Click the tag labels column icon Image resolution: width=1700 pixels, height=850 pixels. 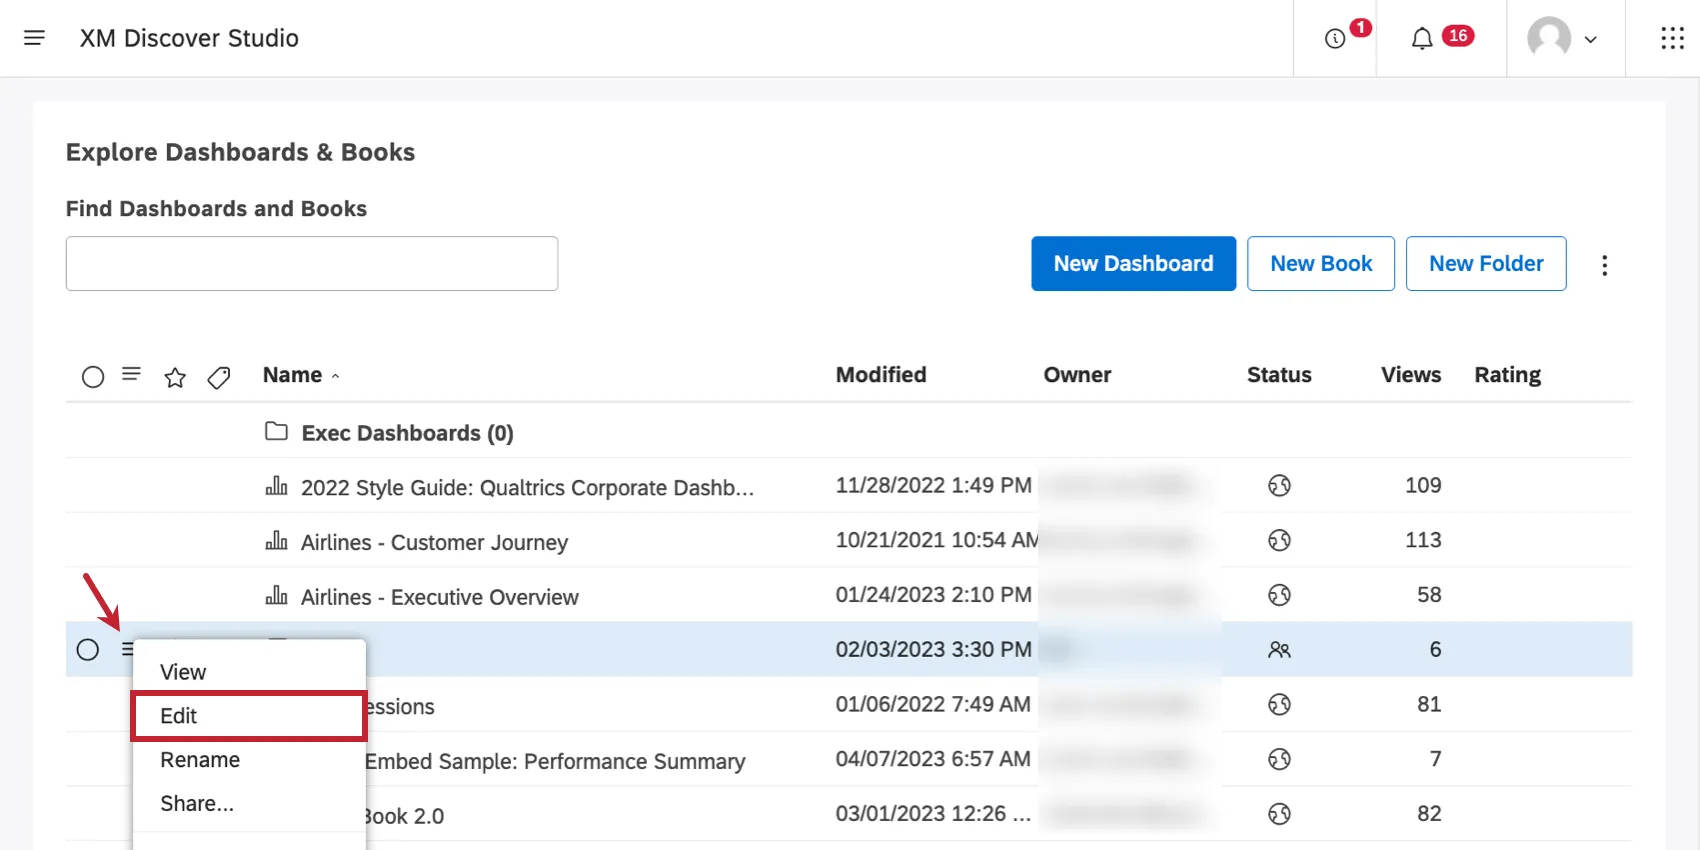pyautogui.click(x=219, y=377)
